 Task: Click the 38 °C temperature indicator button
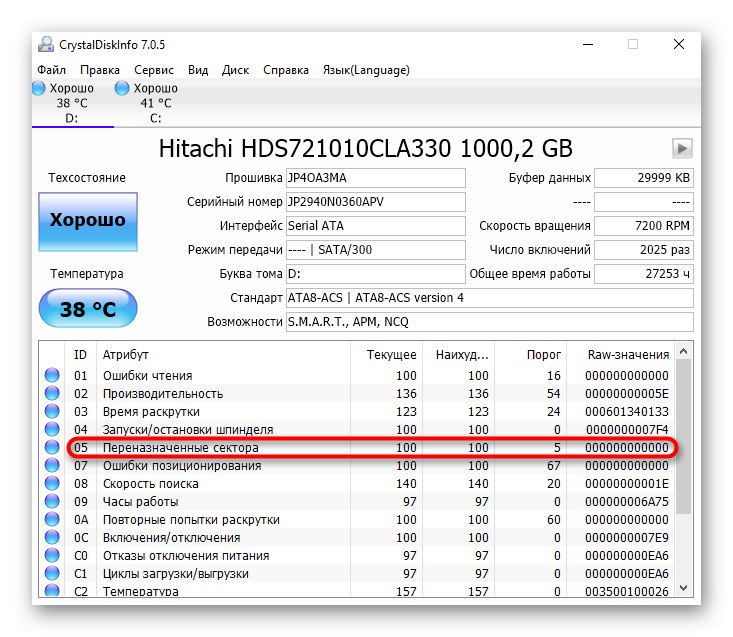88,309
